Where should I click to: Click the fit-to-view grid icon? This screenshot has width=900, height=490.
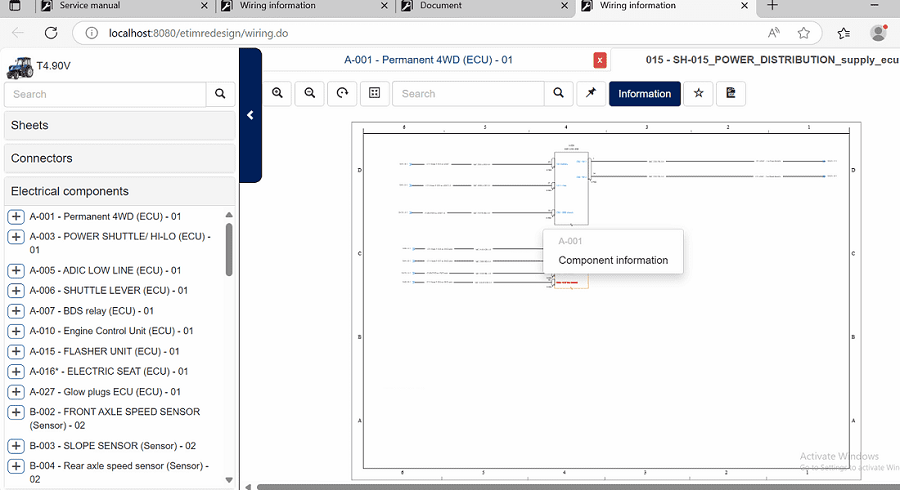click(x=374, y=93)
